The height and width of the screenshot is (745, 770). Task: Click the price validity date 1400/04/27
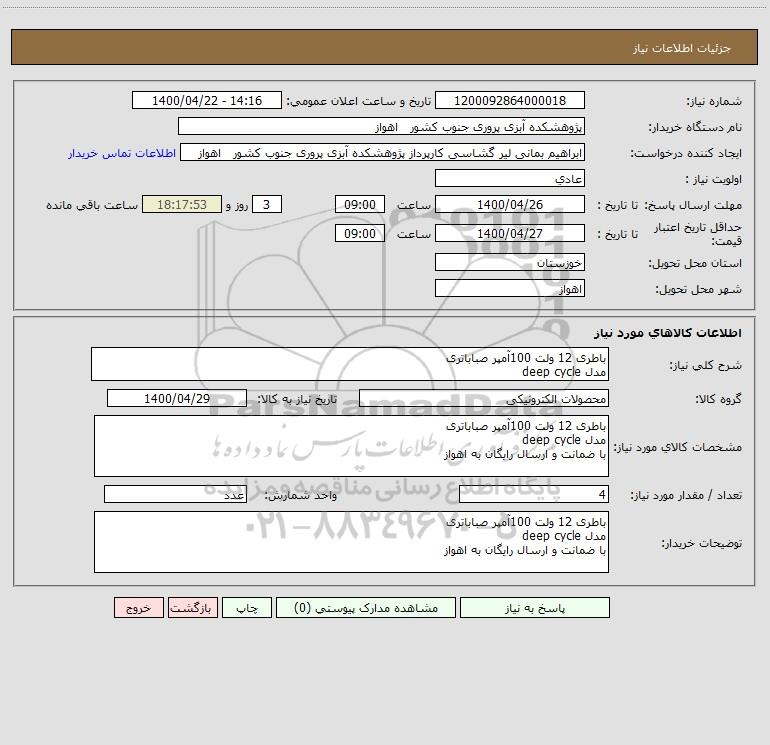pos(510,233)
